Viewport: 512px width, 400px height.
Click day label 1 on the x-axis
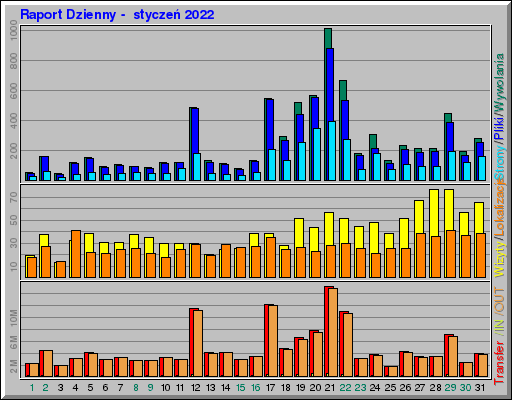click(32, 388)
